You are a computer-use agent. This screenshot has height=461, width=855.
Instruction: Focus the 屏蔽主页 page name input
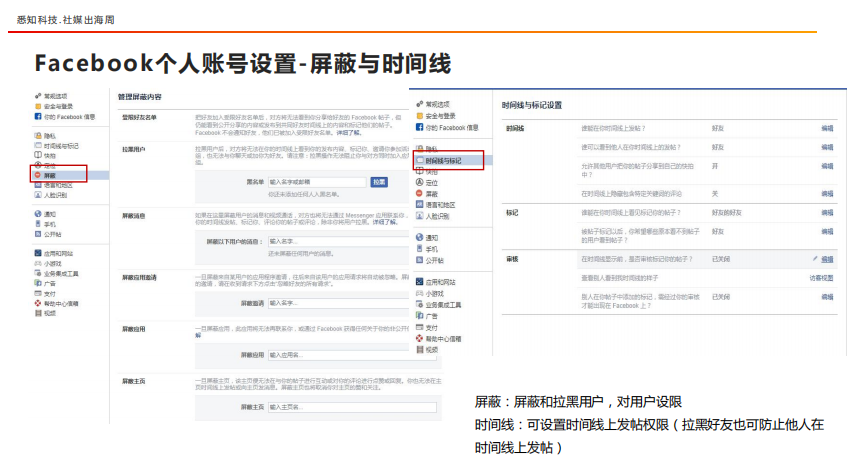pos(352,407)
